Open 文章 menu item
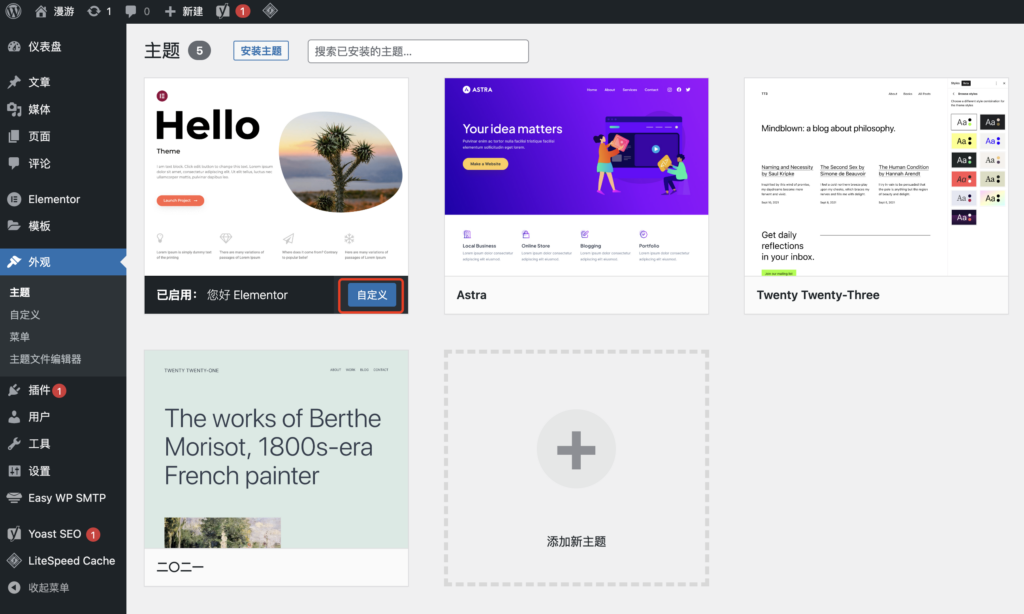 [63, 82]
